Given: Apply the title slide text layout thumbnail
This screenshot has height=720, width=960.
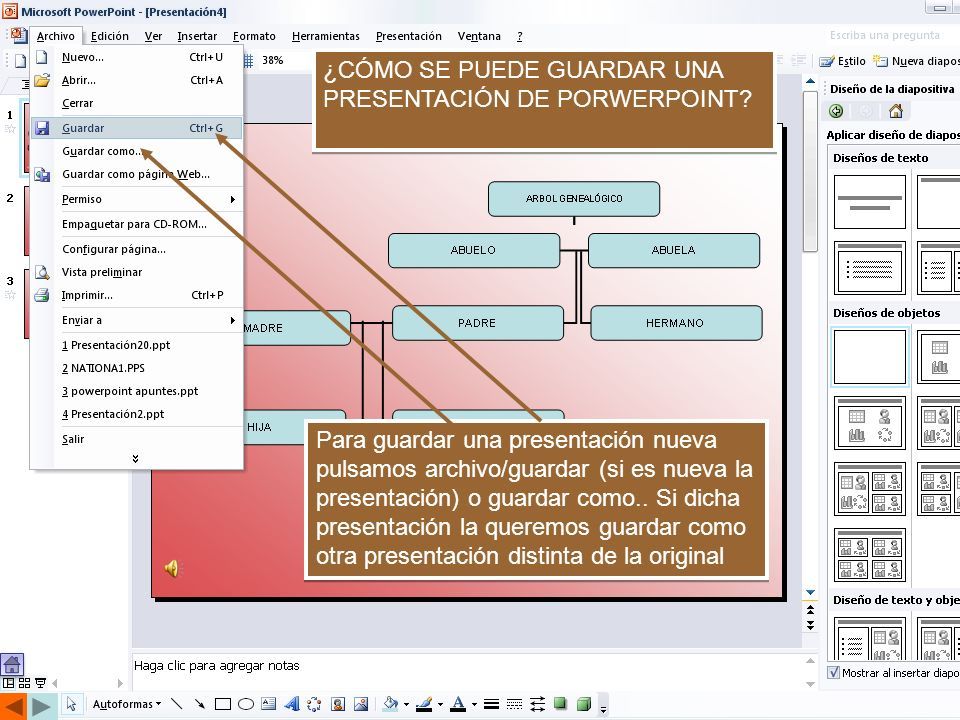Looking at the screenshot, I should coord(869,202).
